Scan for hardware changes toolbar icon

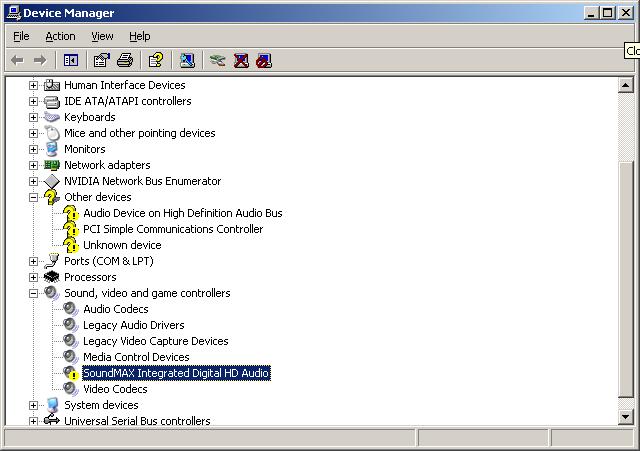(x=187, y=61)
